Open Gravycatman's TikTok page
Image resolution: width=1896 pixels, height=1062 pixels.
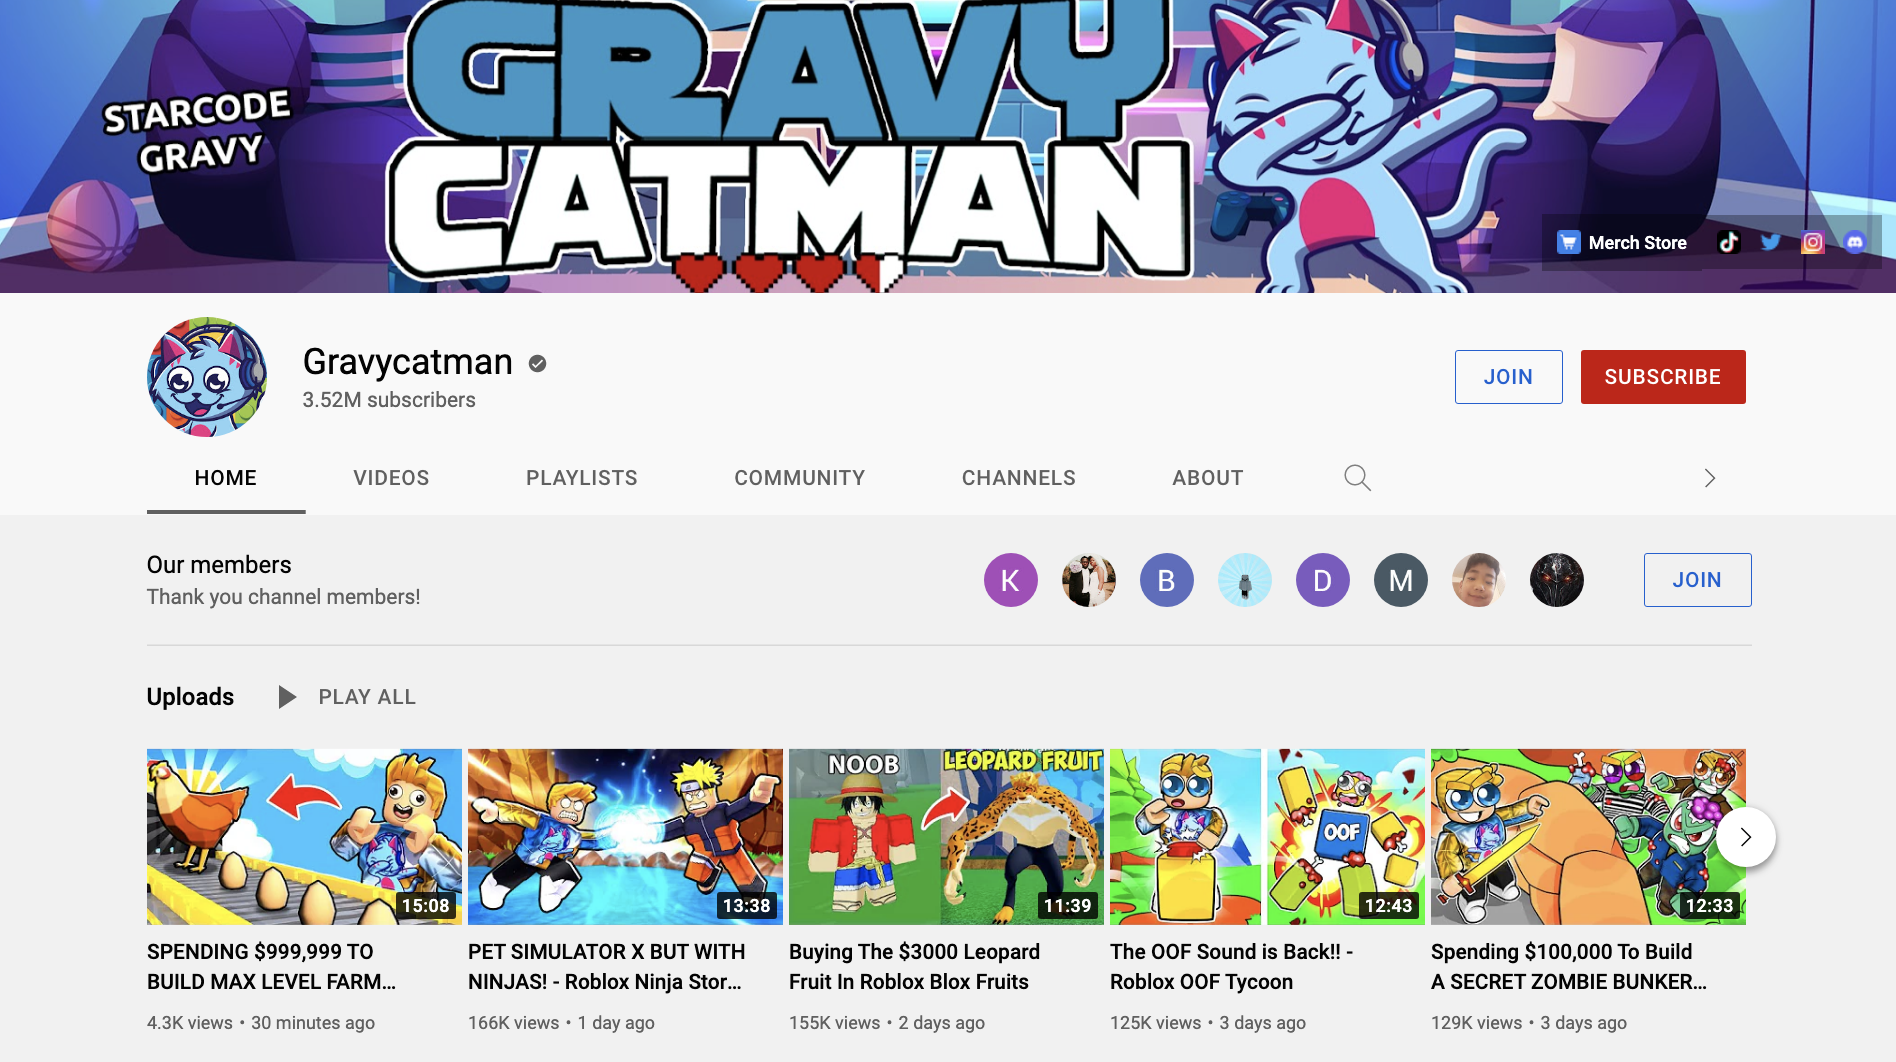click(x=1728, y=242)
